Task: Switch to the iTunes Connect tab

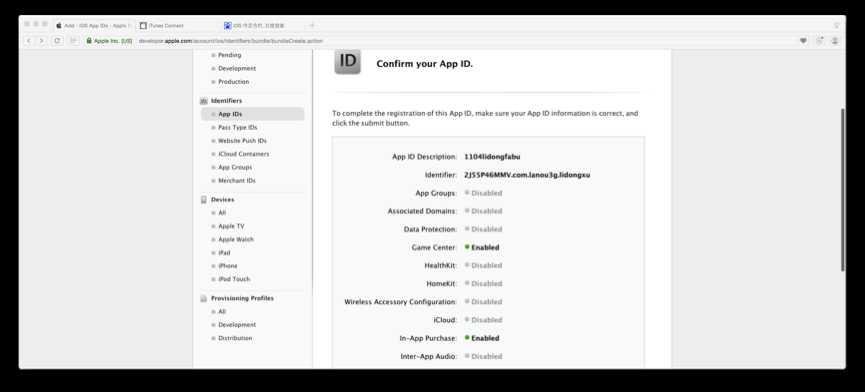Action: pos(177,25)
